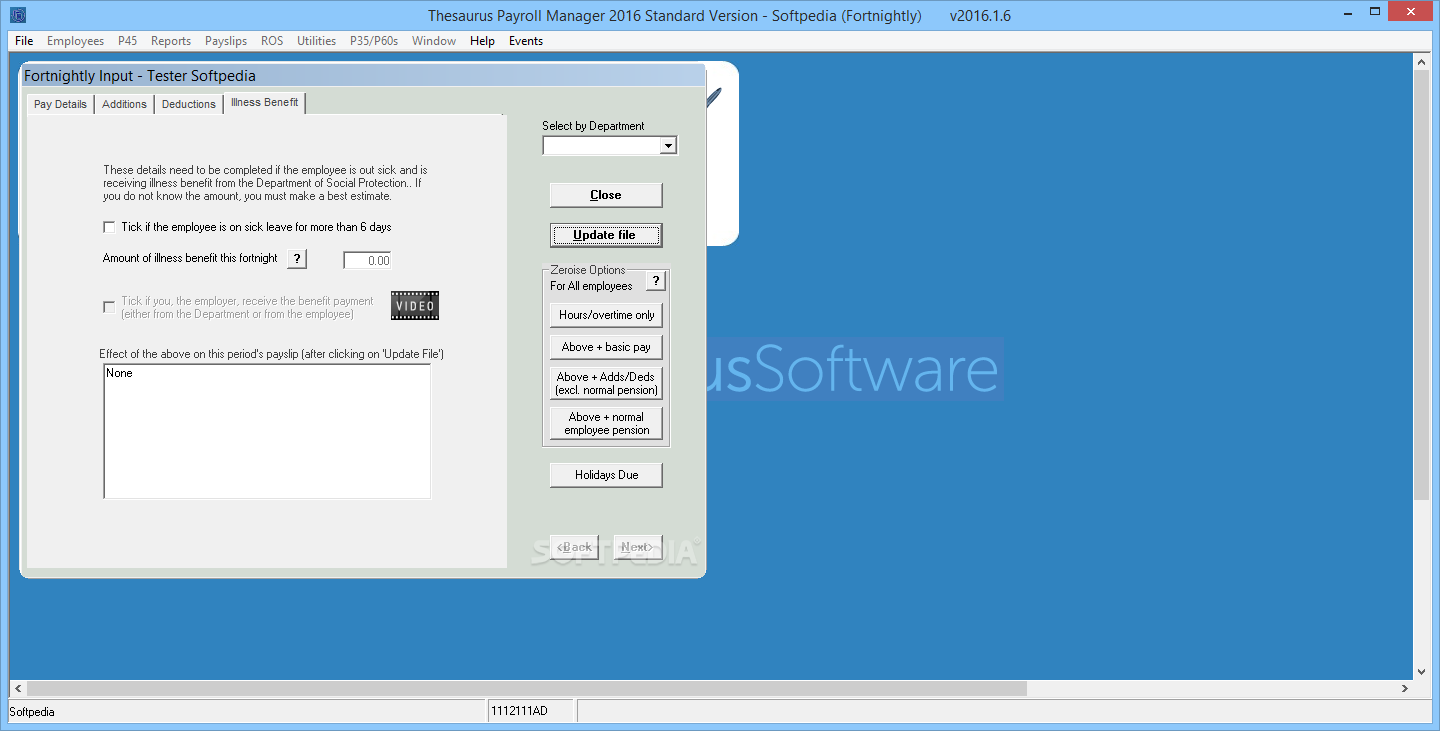Go to previous employee with Back

(575, 547)
